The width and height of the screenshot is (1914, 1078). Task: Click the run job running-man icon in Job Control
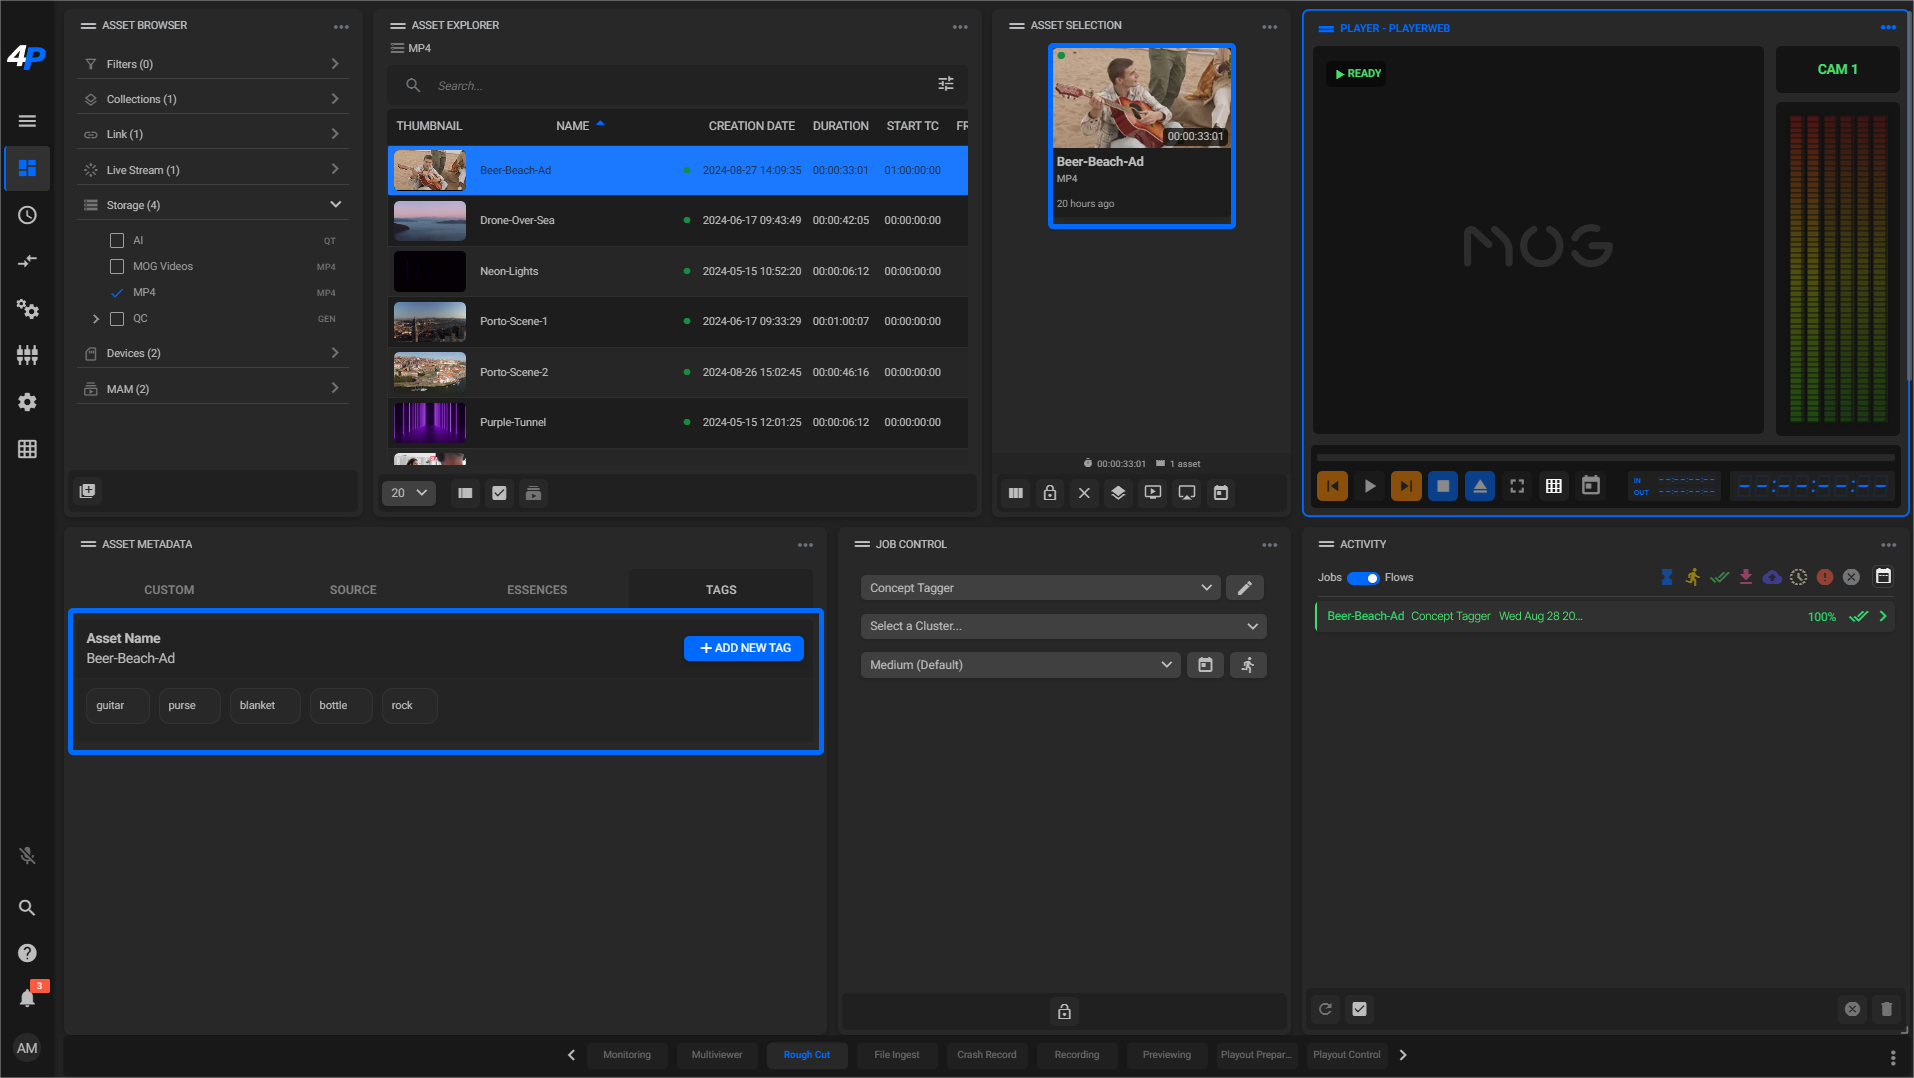pos(1248,665)
